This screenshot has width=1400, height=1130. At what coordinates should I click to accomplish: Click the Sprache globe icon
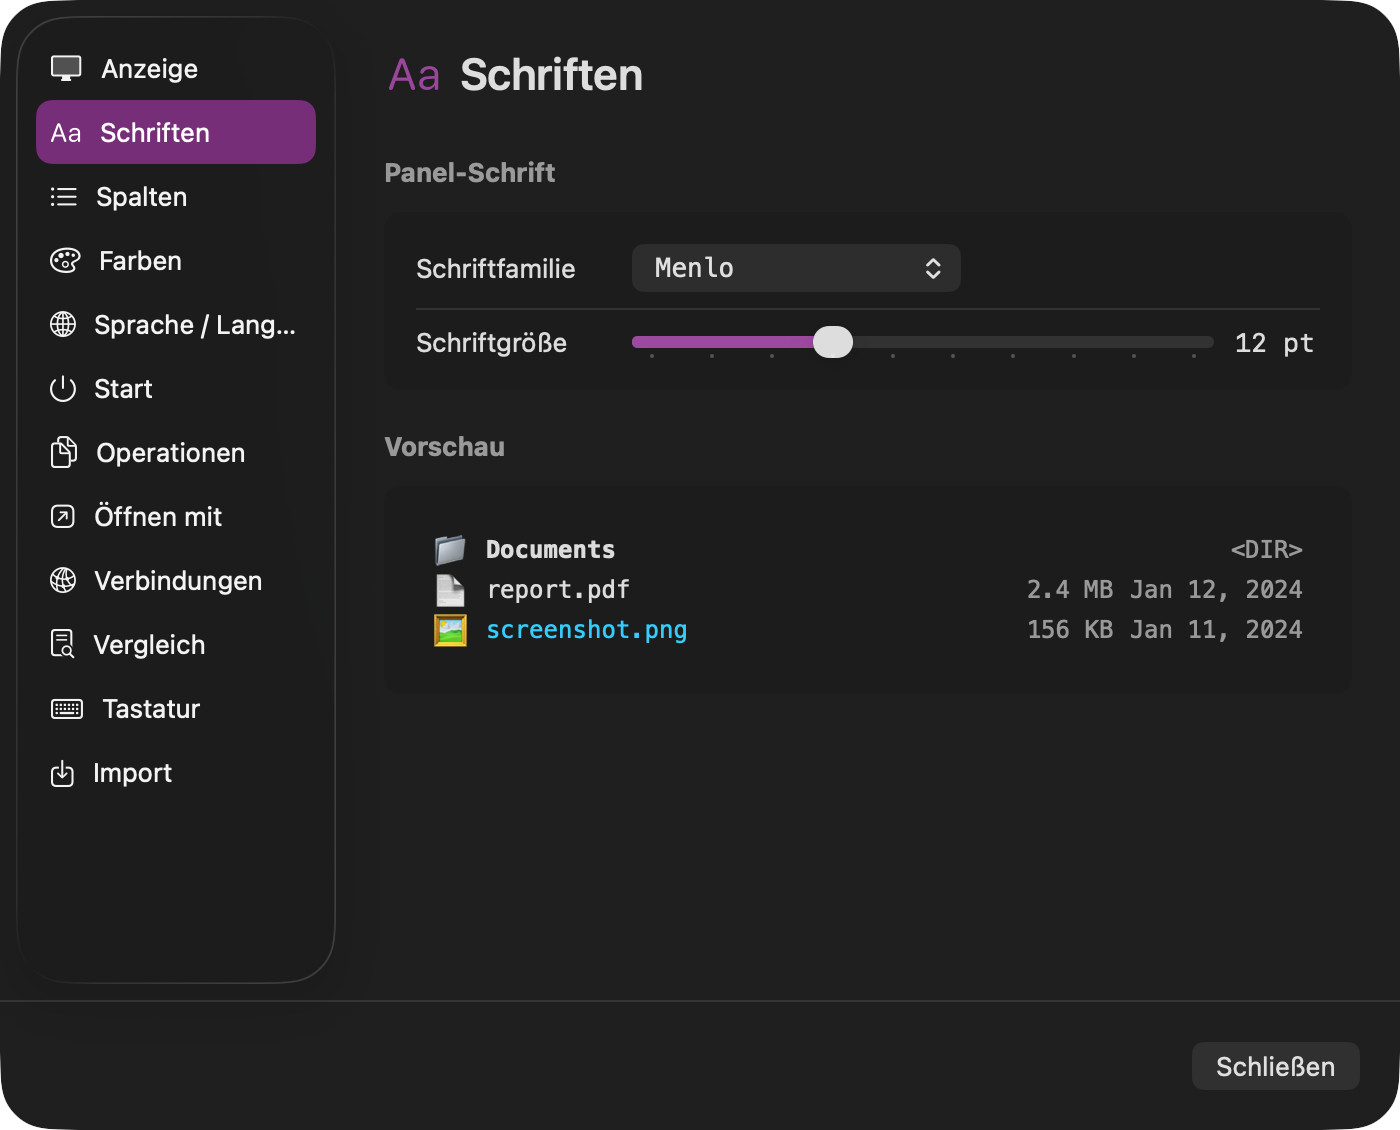(x=63, y=324)
